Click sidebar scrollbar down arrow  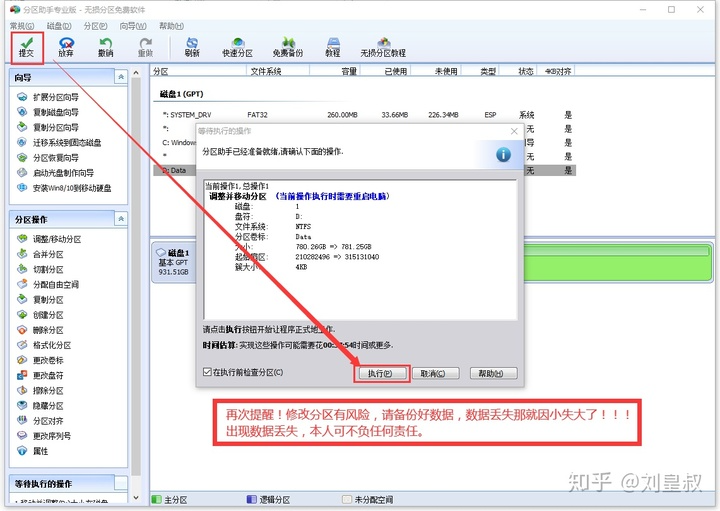click(136, 497)
